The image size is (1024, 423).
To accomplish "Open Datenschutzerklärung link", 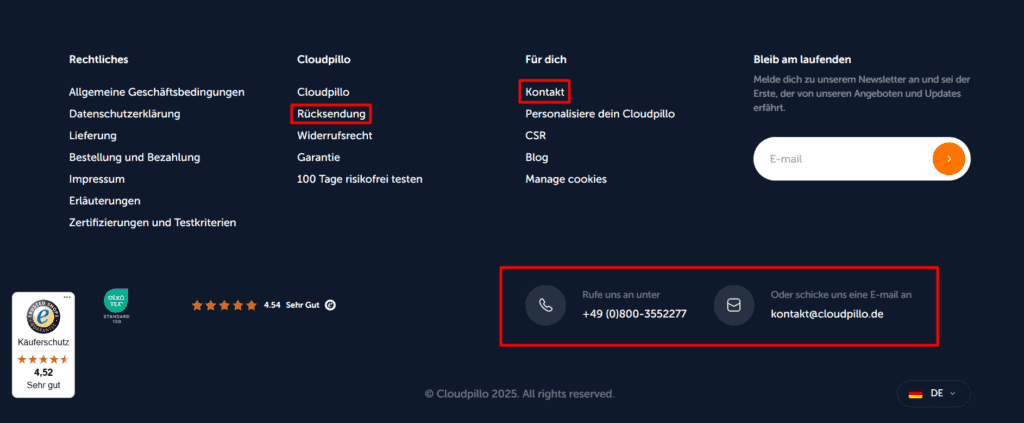I will (x=124, y=114).
